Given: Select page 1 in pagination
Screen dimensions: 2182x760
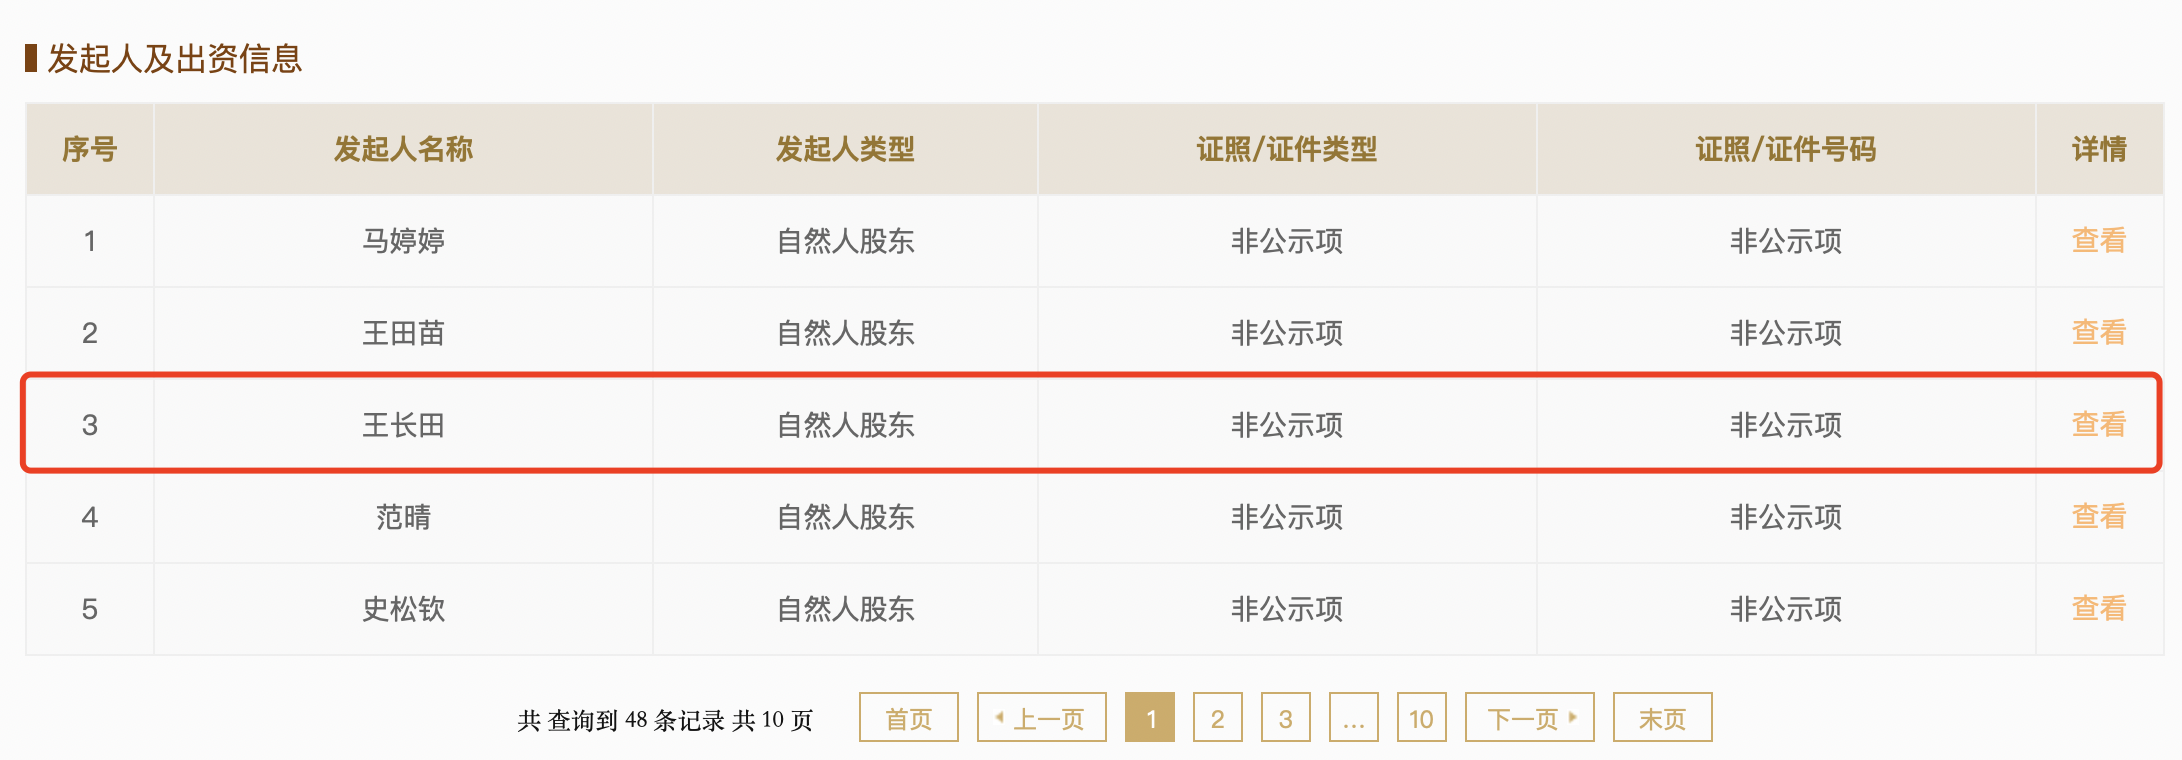Looking at the screenshot, I should [1150, 718].
